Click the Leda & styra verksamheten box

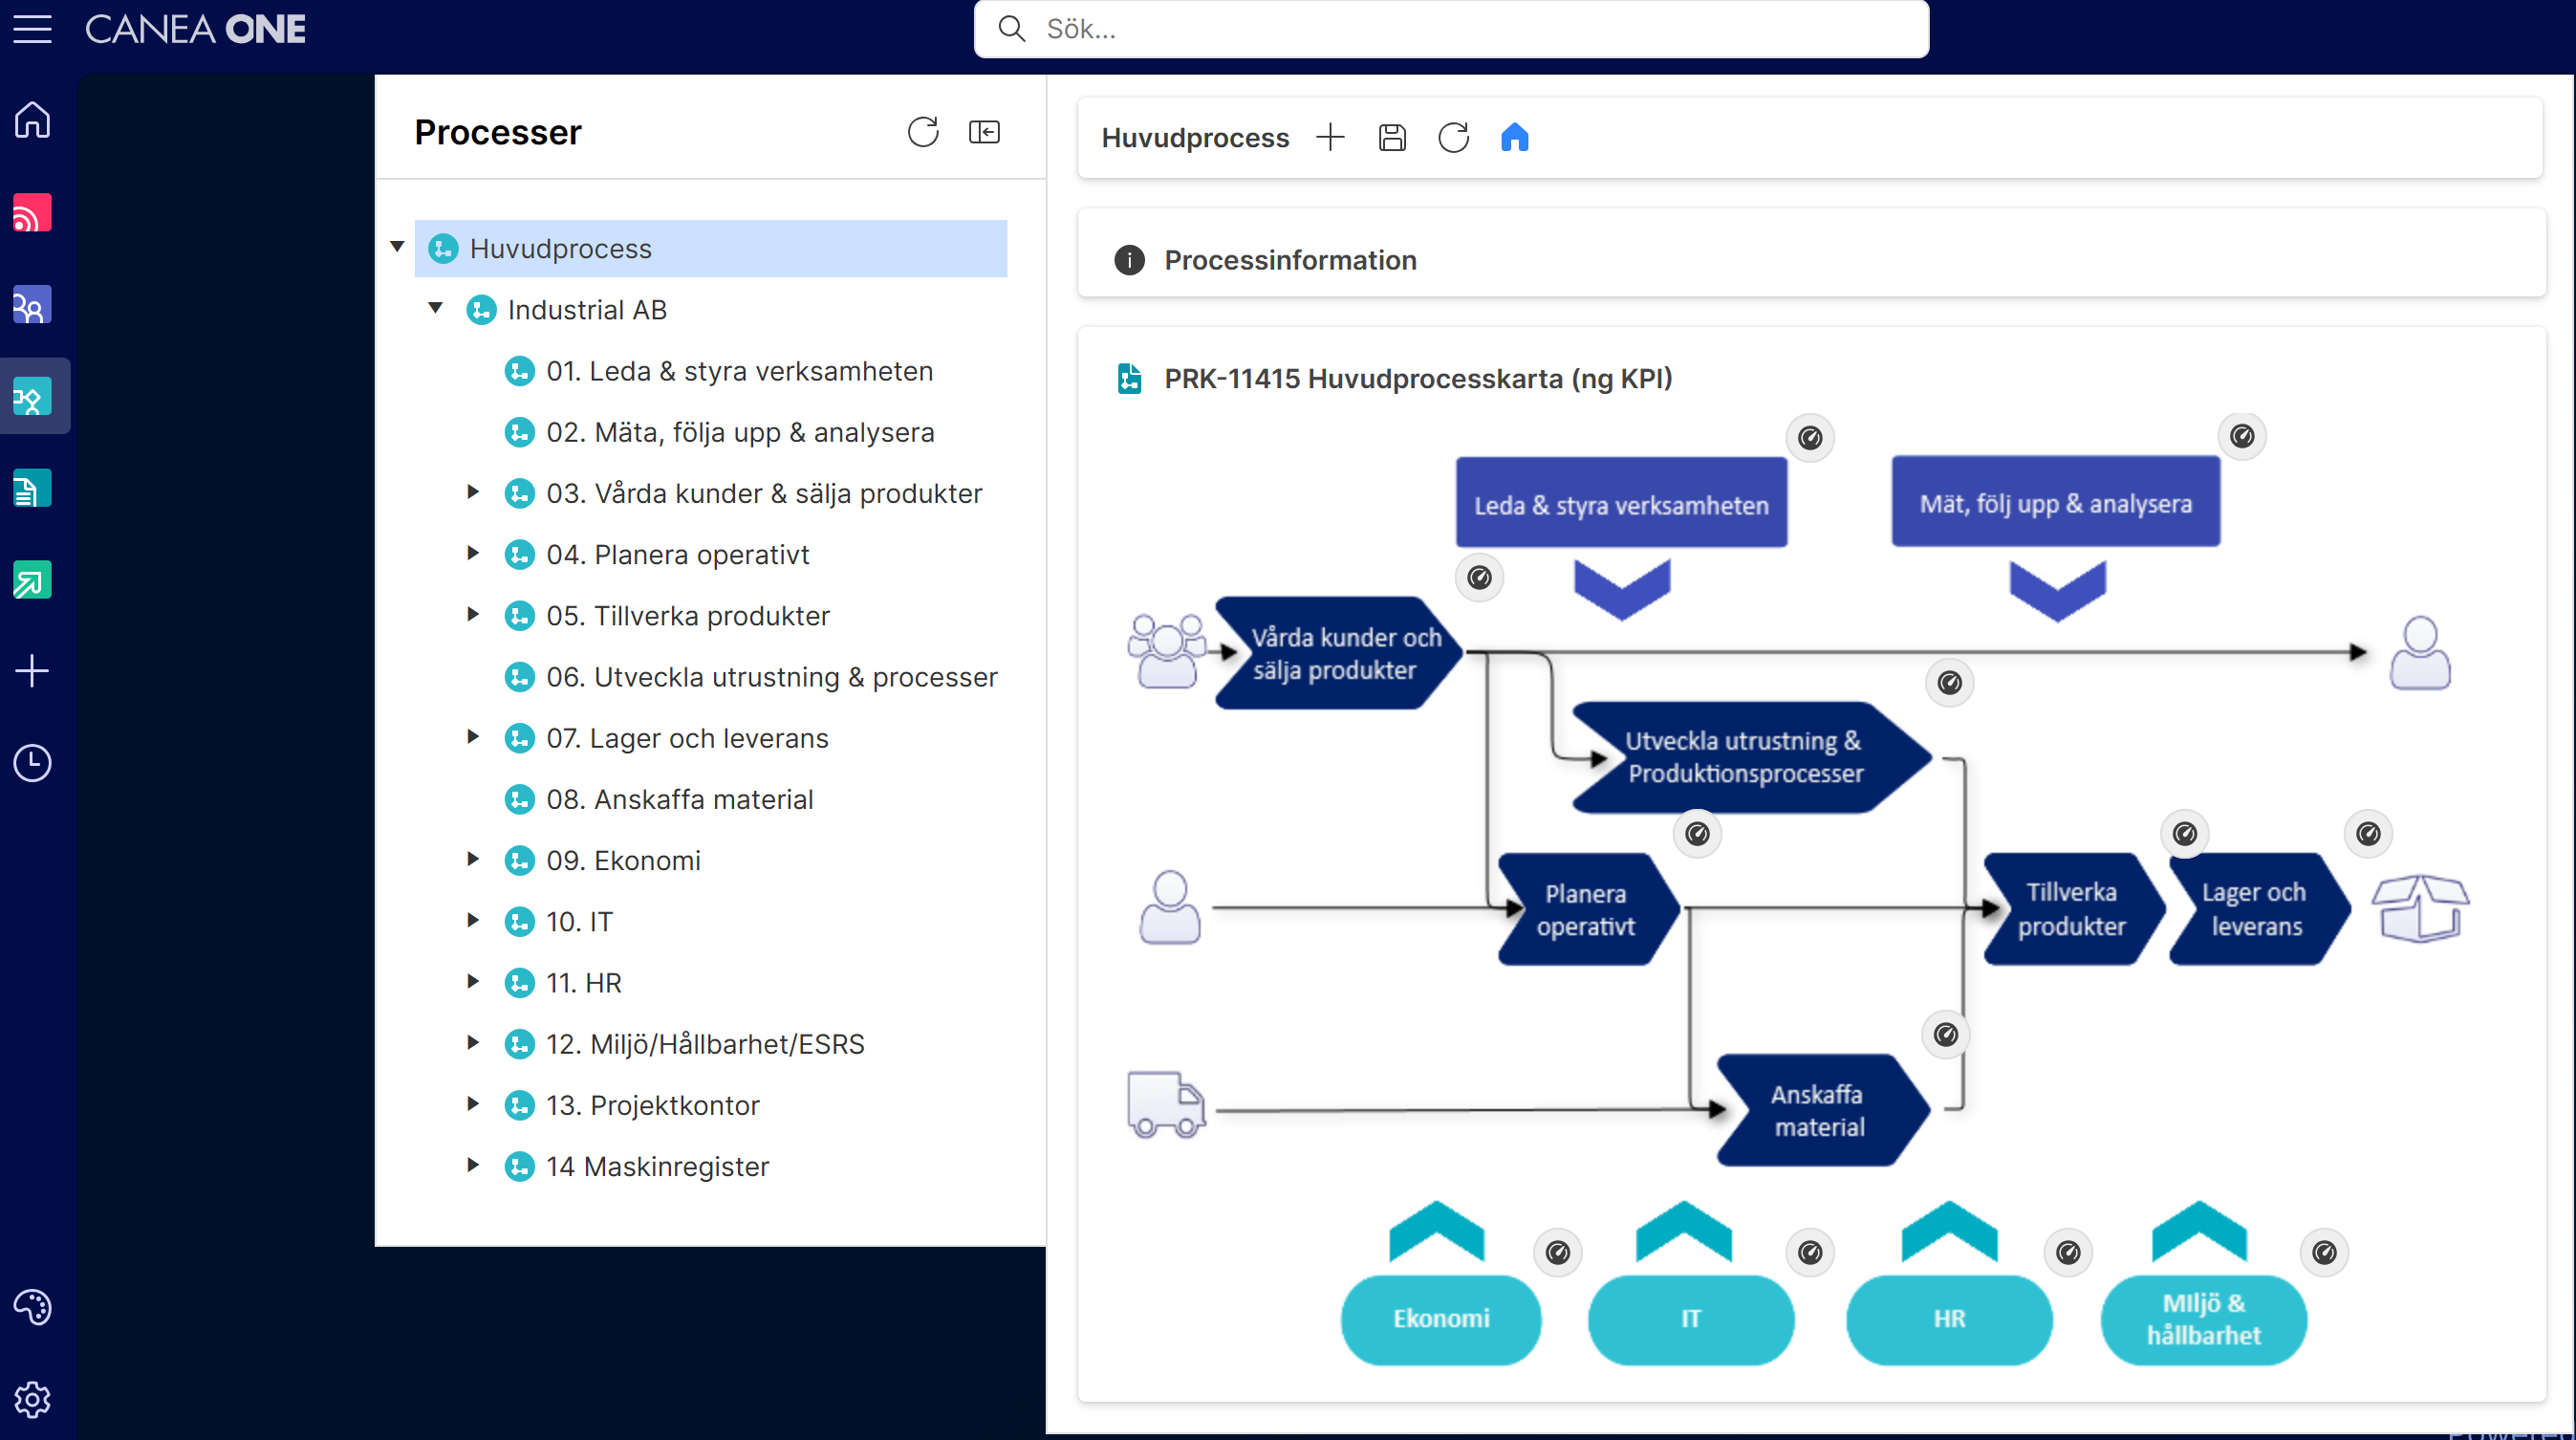1621,504
